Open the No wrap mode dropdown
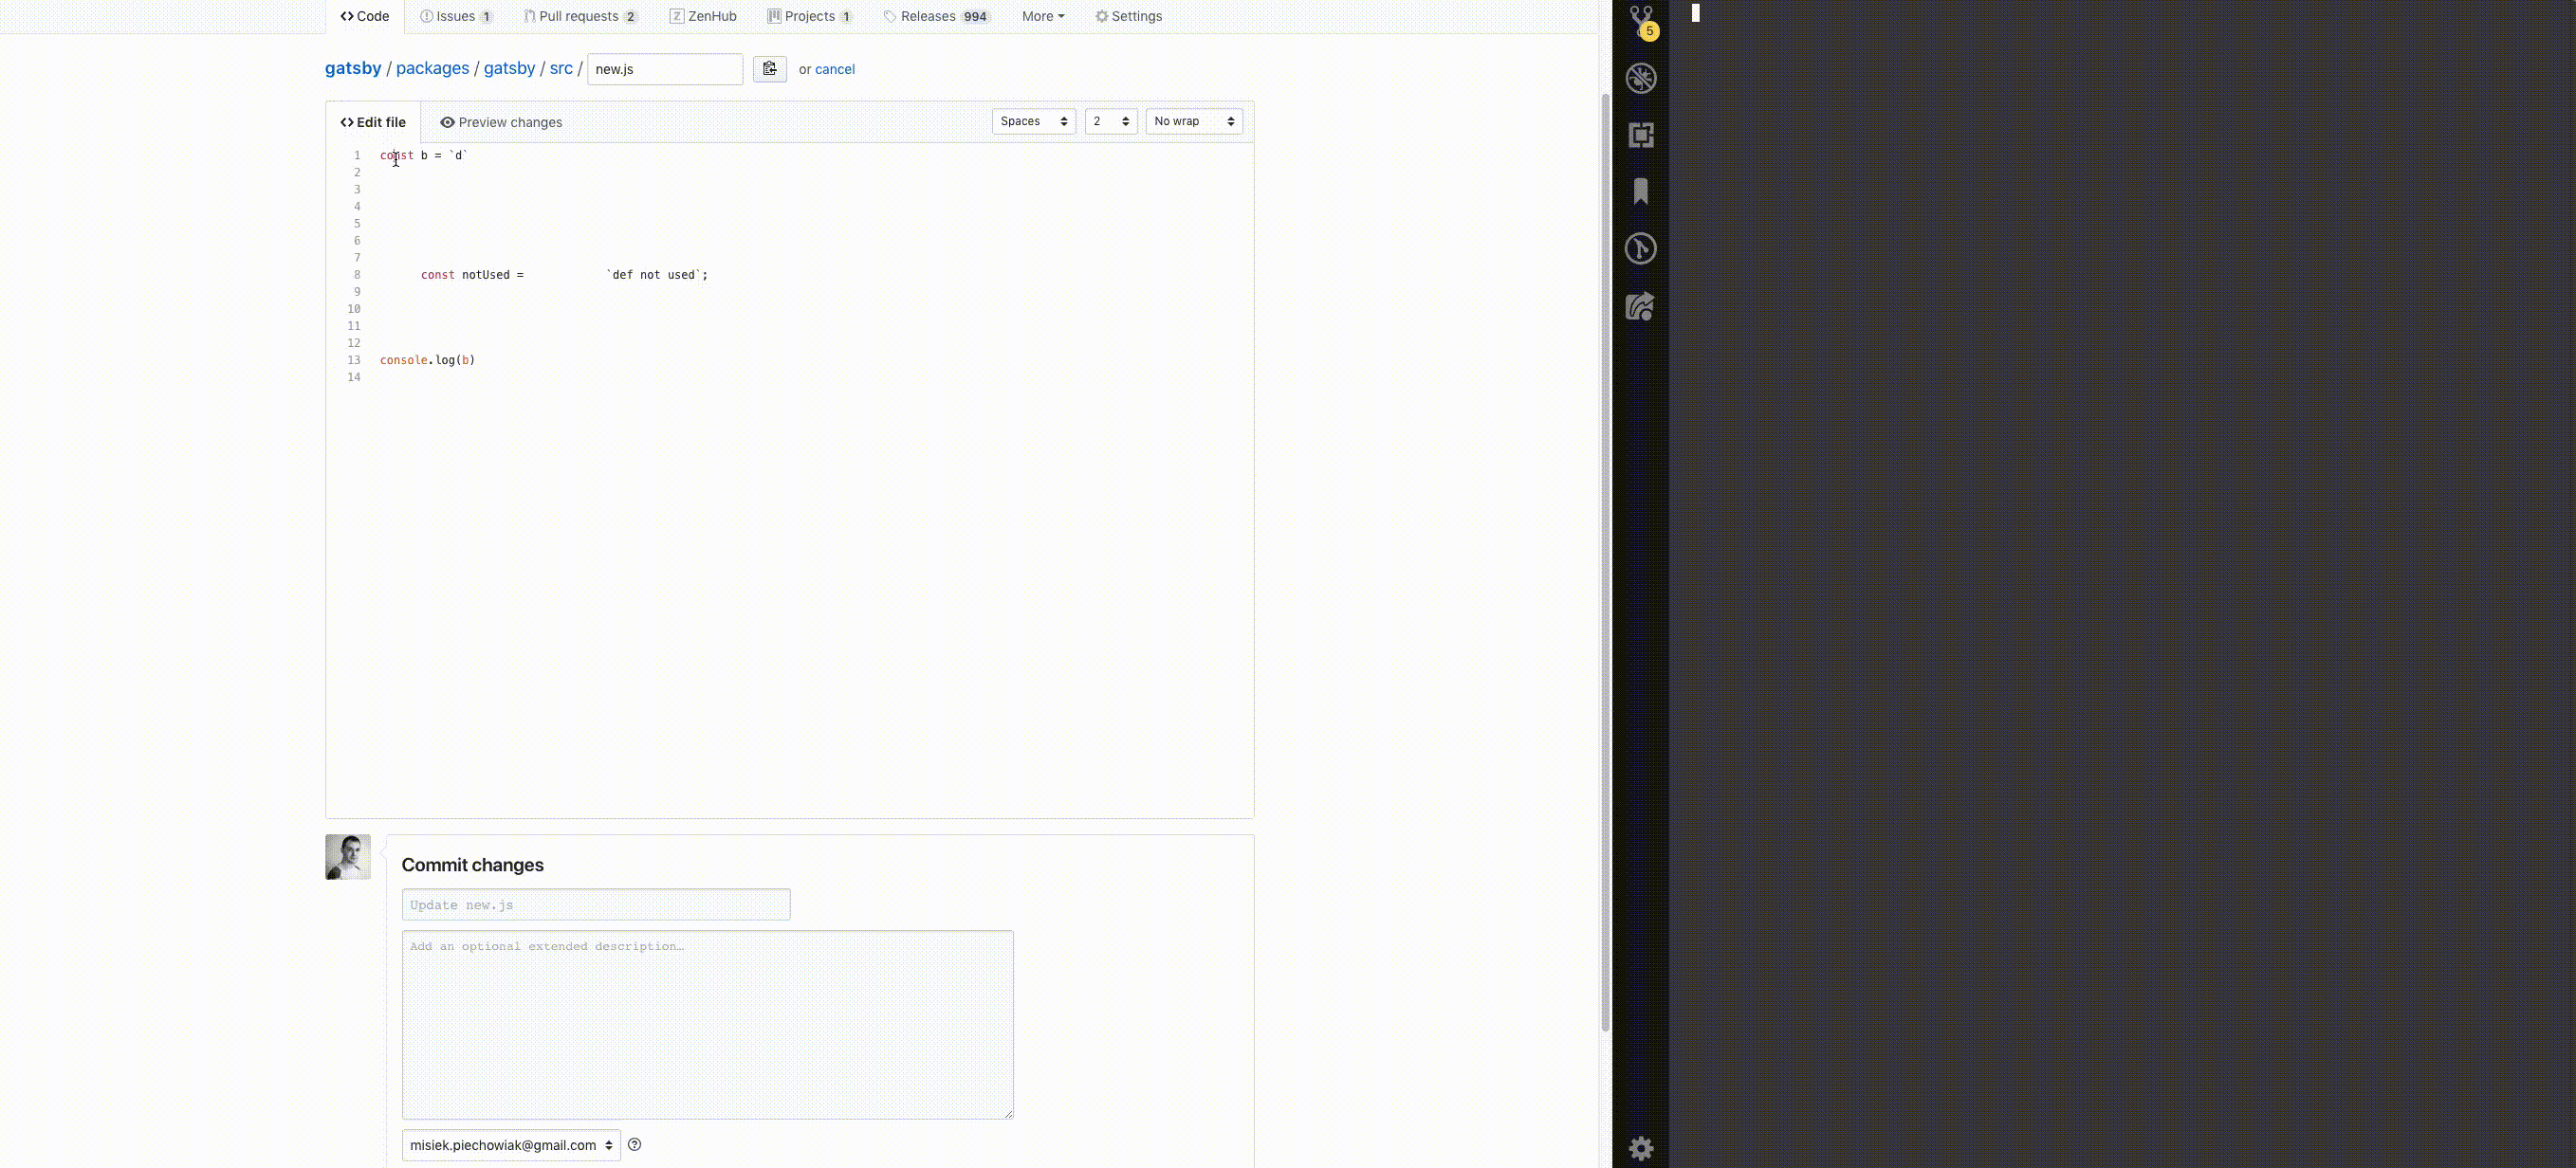 [1193, 121]
